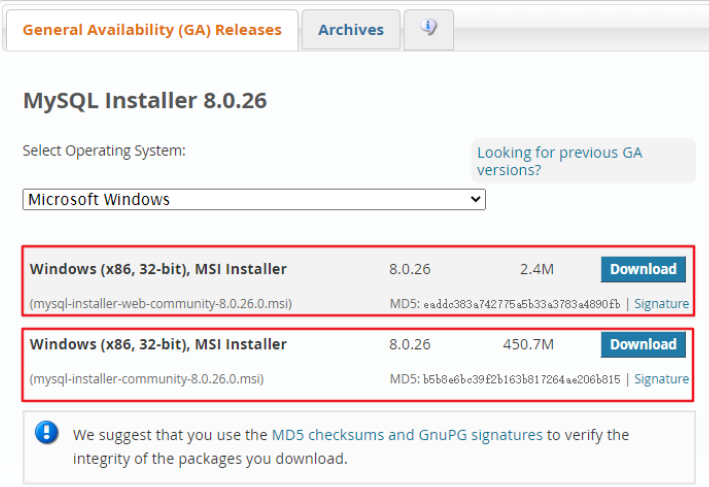709x487 pixels.
Task: Open the MD5 checksums and GnuPG signatures link
Action: (x=407, y=435)
